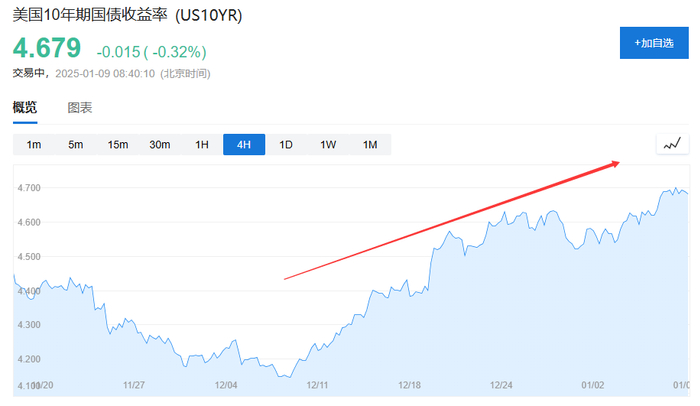The width and height of the screenshot is (700, 406).
Task: Click the 11/27 date axis marker
Action: tap(134, 384)
